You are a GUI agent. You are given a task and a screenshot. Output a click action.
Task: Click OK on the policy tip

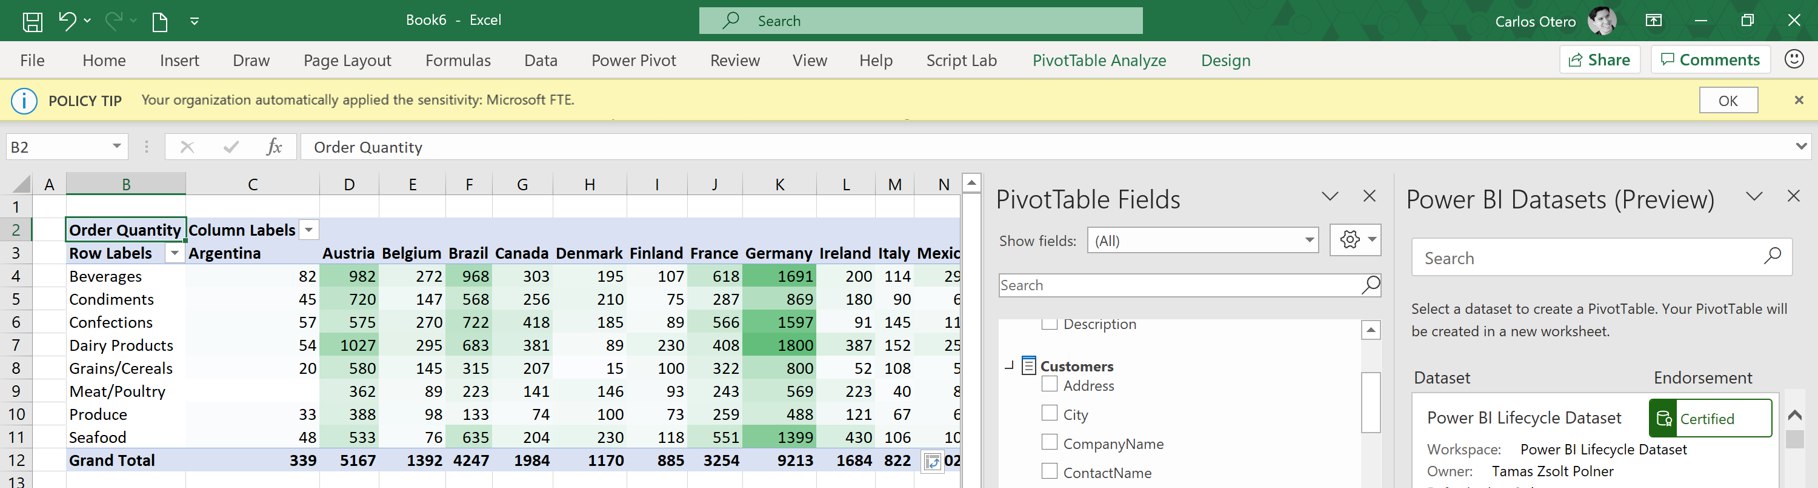1728,100
